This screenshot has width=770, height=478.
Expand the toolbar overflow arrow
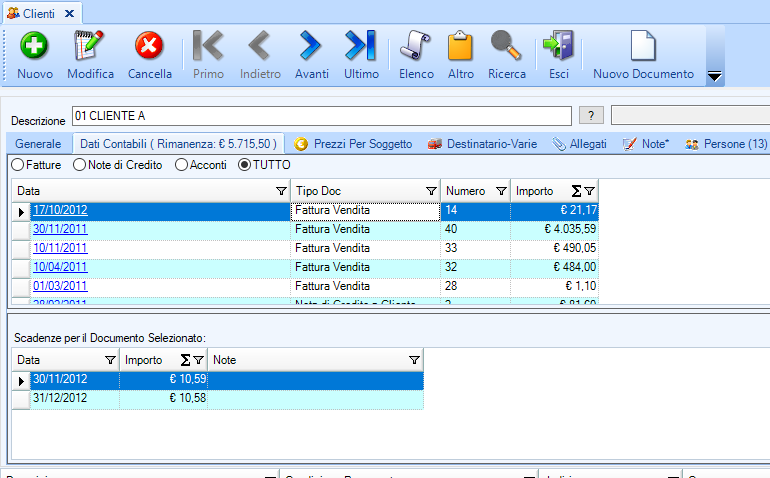click(x=714, y=76)
